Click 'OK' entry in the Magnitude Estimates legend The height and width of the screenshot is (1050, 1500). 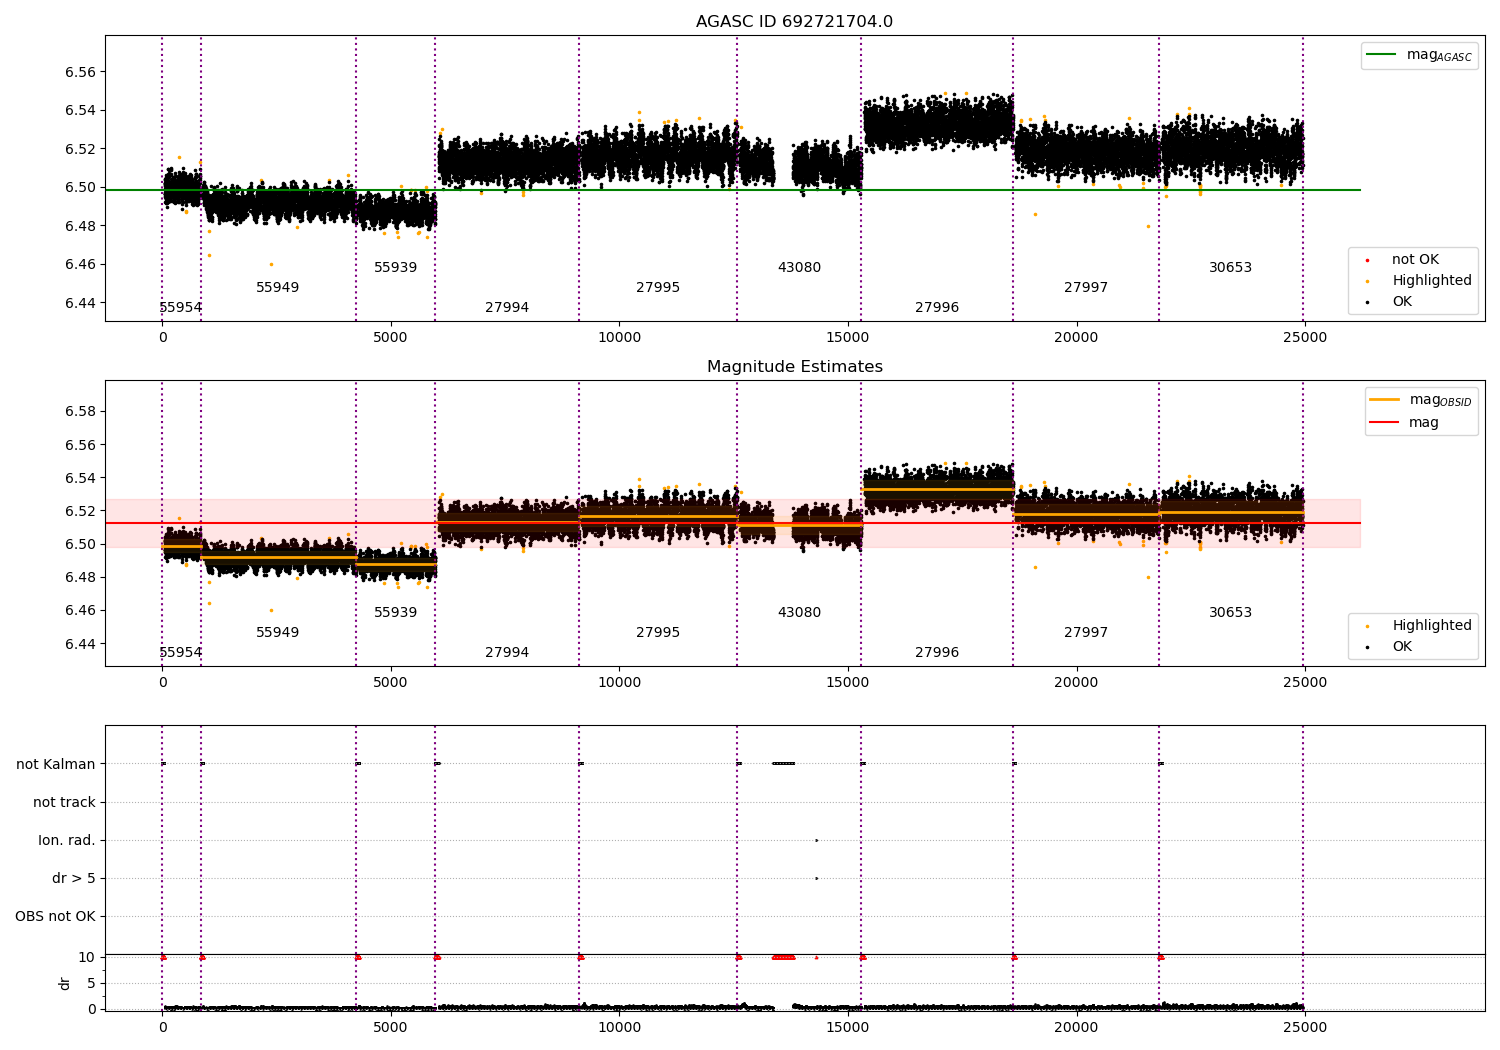1402,647
